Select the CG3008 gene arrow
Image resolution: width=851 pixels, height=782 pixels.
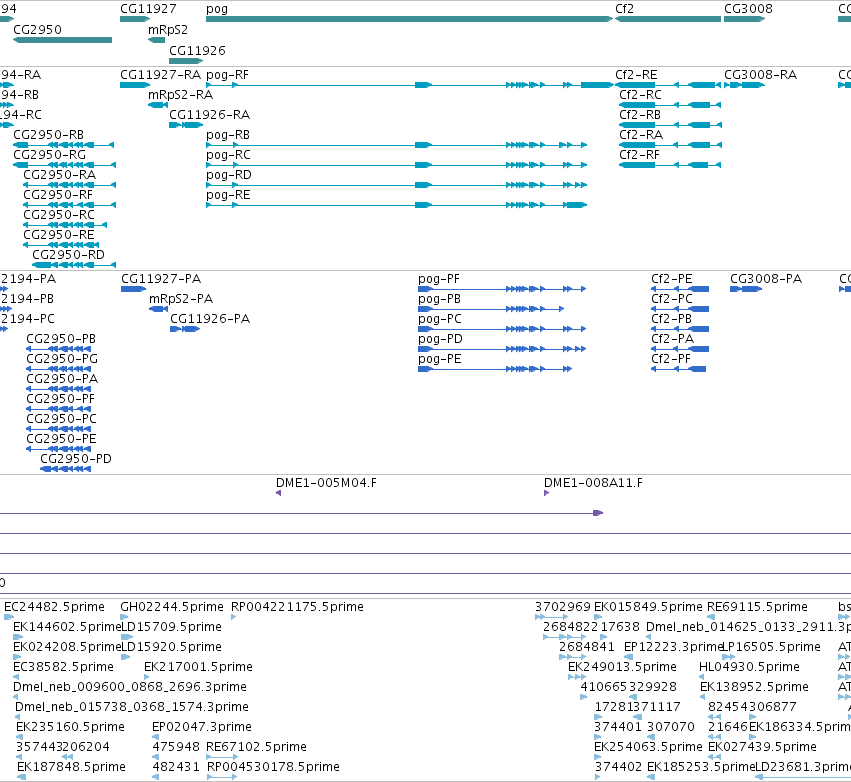[x=745, y=19]
